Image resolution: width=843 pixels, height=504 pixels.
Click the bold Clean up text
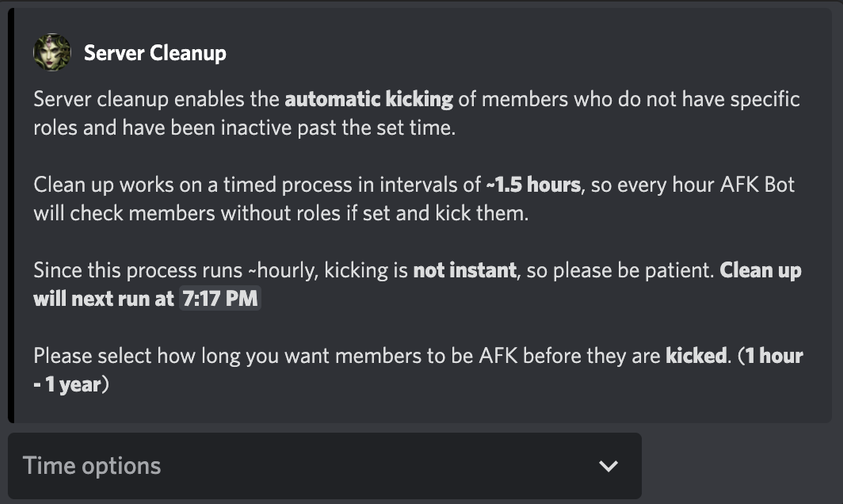tap(760, 270)
